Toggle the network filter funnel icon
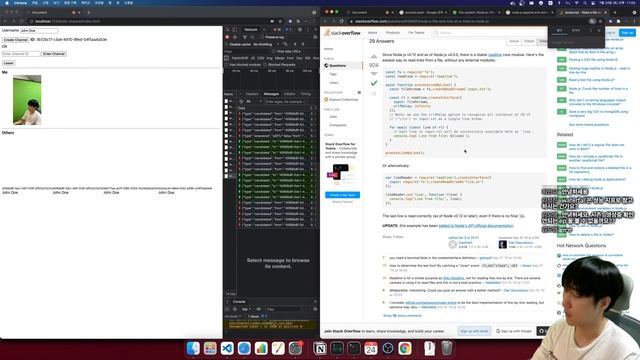 244,37
